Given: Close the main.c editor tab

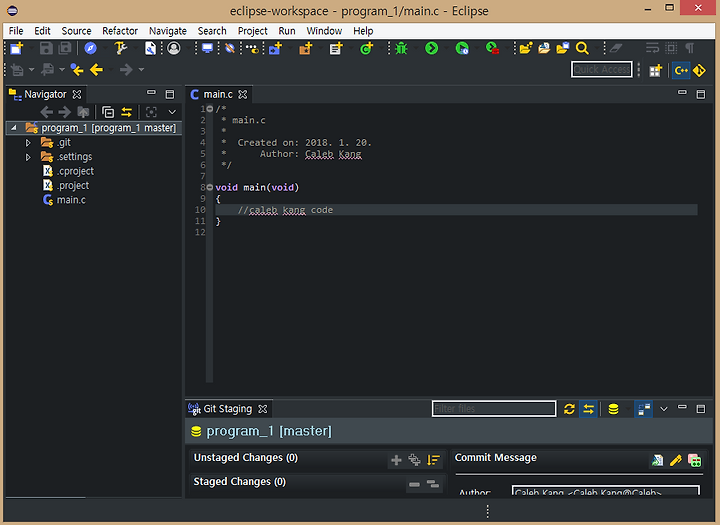Looking at the screenshot, I should [243, 94].
